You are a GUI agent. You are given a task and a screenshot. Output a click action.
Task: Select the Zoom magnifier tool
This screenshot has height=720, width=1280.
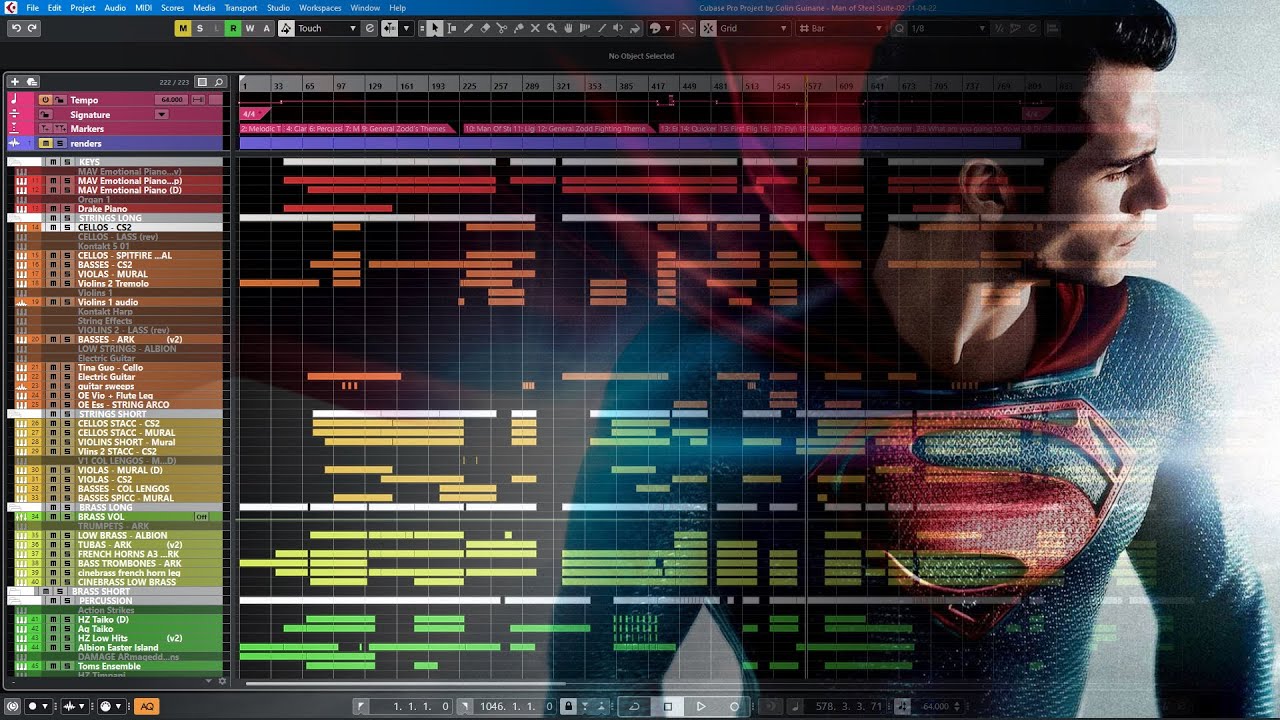click(551, 28)
